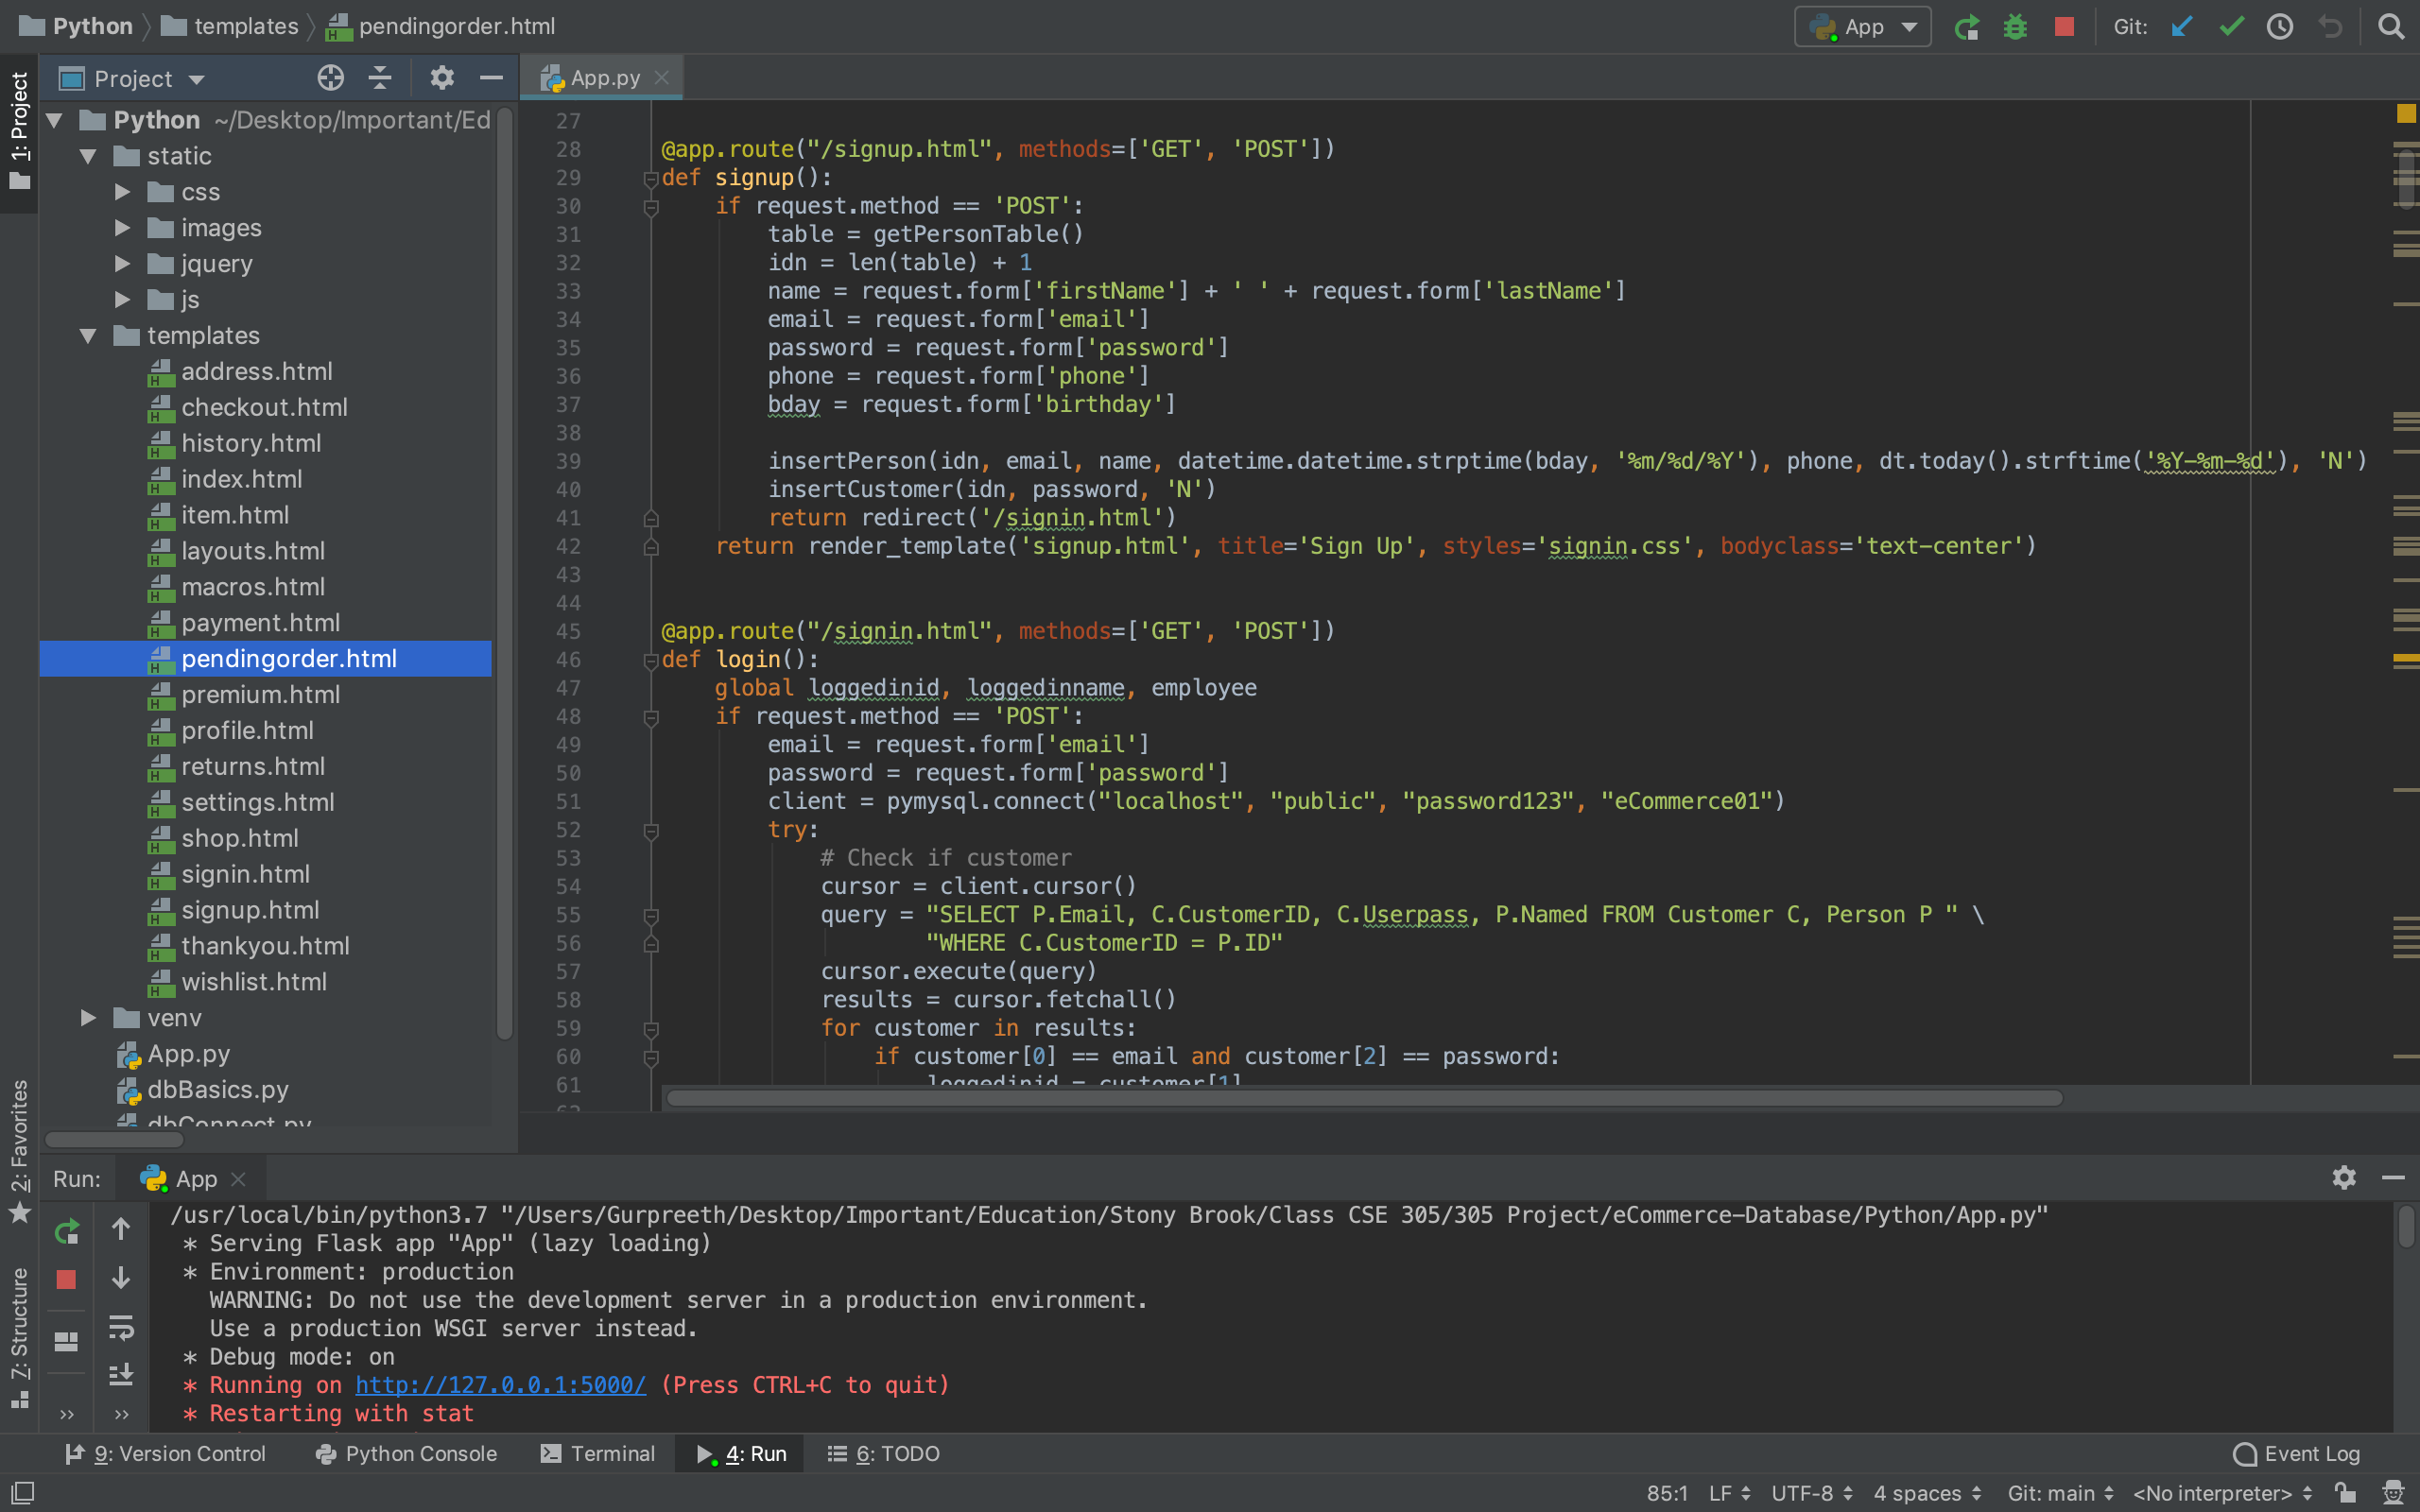Click the Debug bug icon in toolbar
Screen dimensions: 2420x1512
2015,27
